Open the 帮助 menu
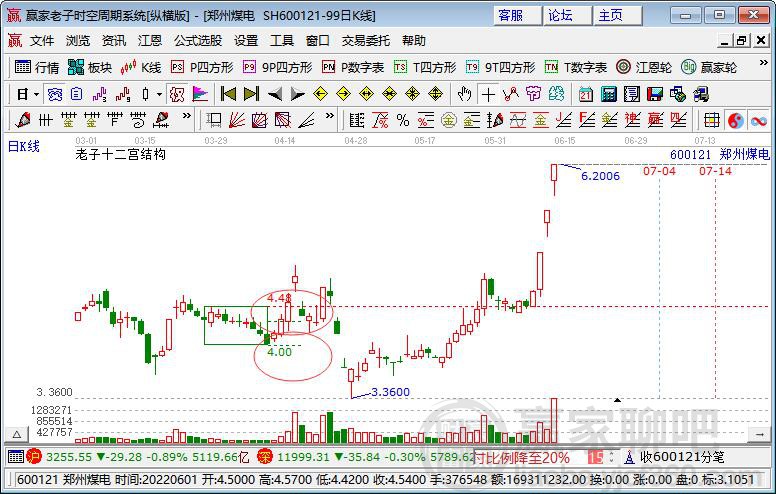The image size is (776, 494). [x=414, y=41]
